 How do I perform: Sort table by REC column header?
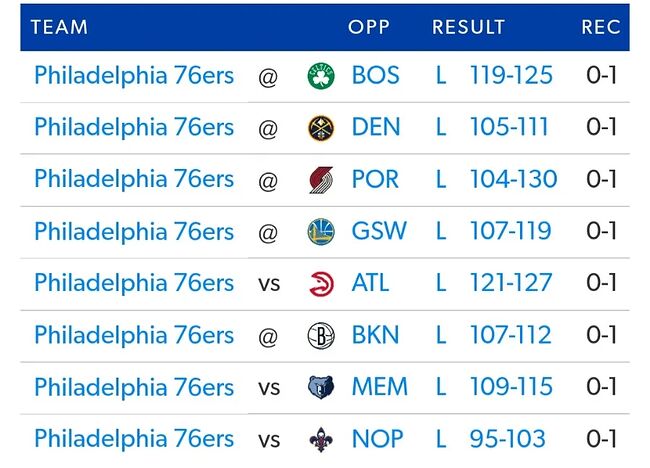pyautogui.click(x=601, y=27)
